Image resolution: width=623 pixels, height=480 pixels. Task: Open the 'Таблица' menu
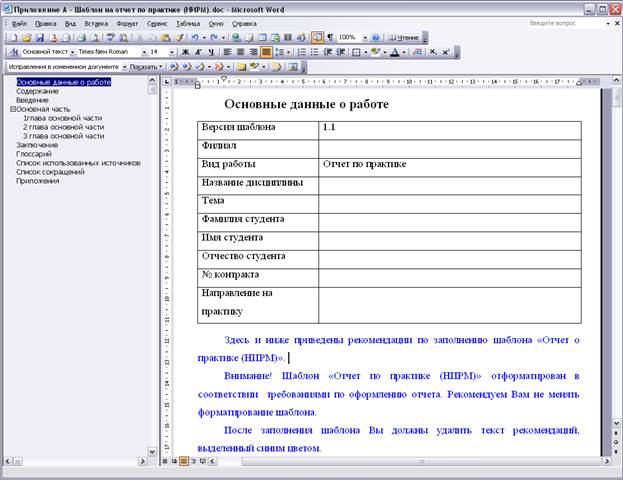[x=187, y=22]
